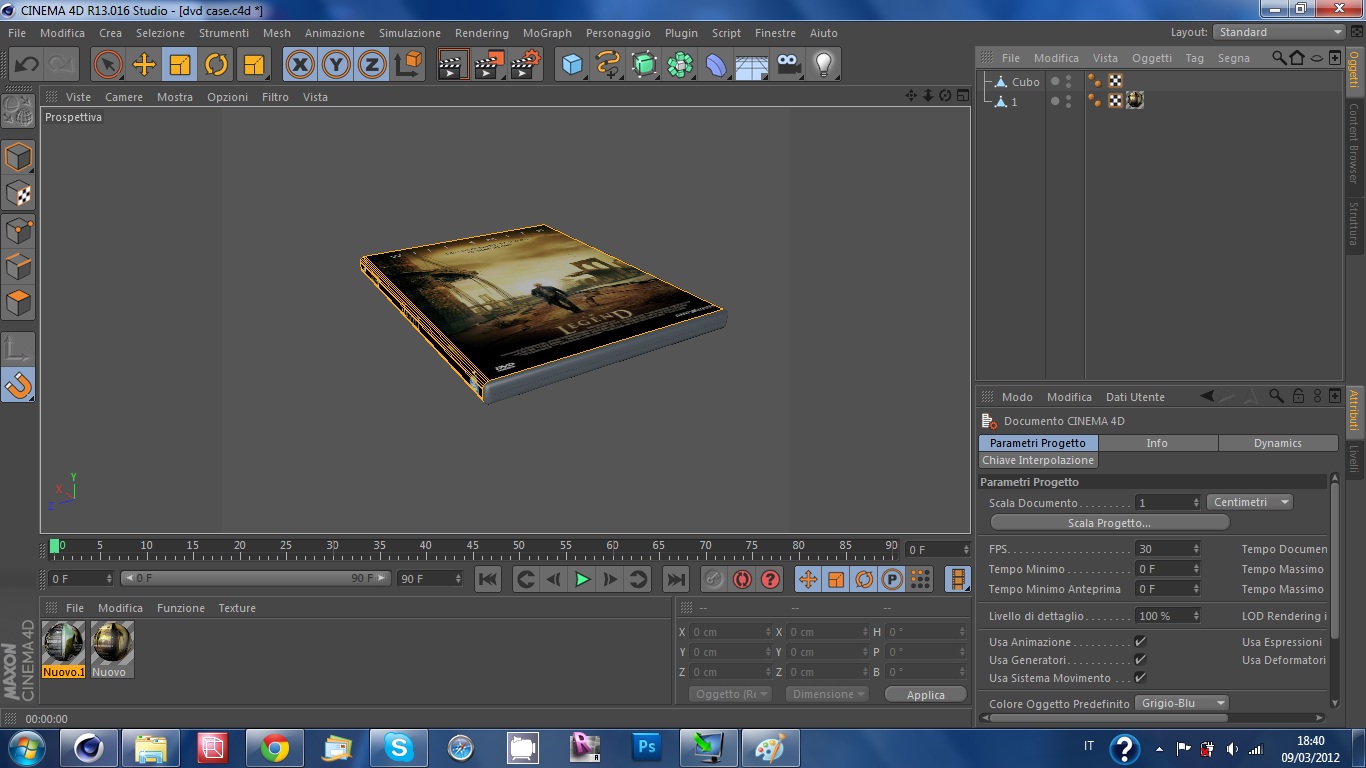Screen dimensions: 1366x768
Task: Toggle the X axis lock
Action: coord(299,65)
